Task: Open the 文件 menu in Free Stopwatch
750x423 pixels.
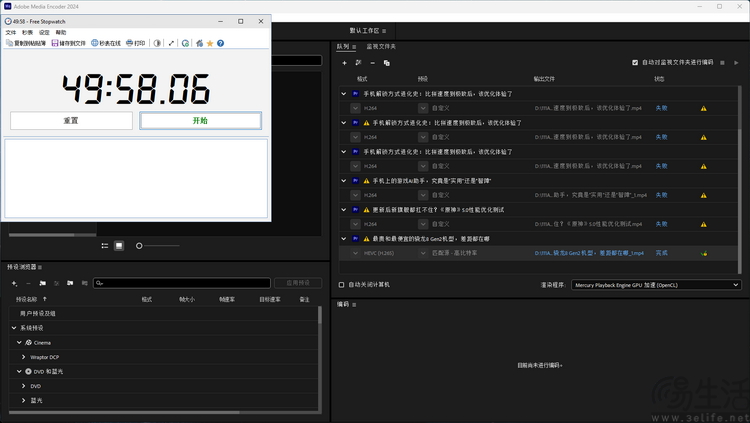Action: point(11,33)
